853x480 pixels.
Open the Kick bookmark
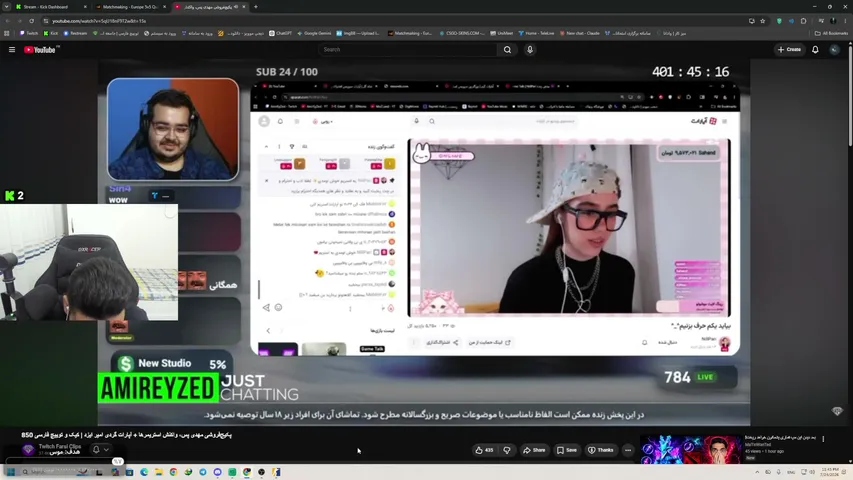pos(51,33)
